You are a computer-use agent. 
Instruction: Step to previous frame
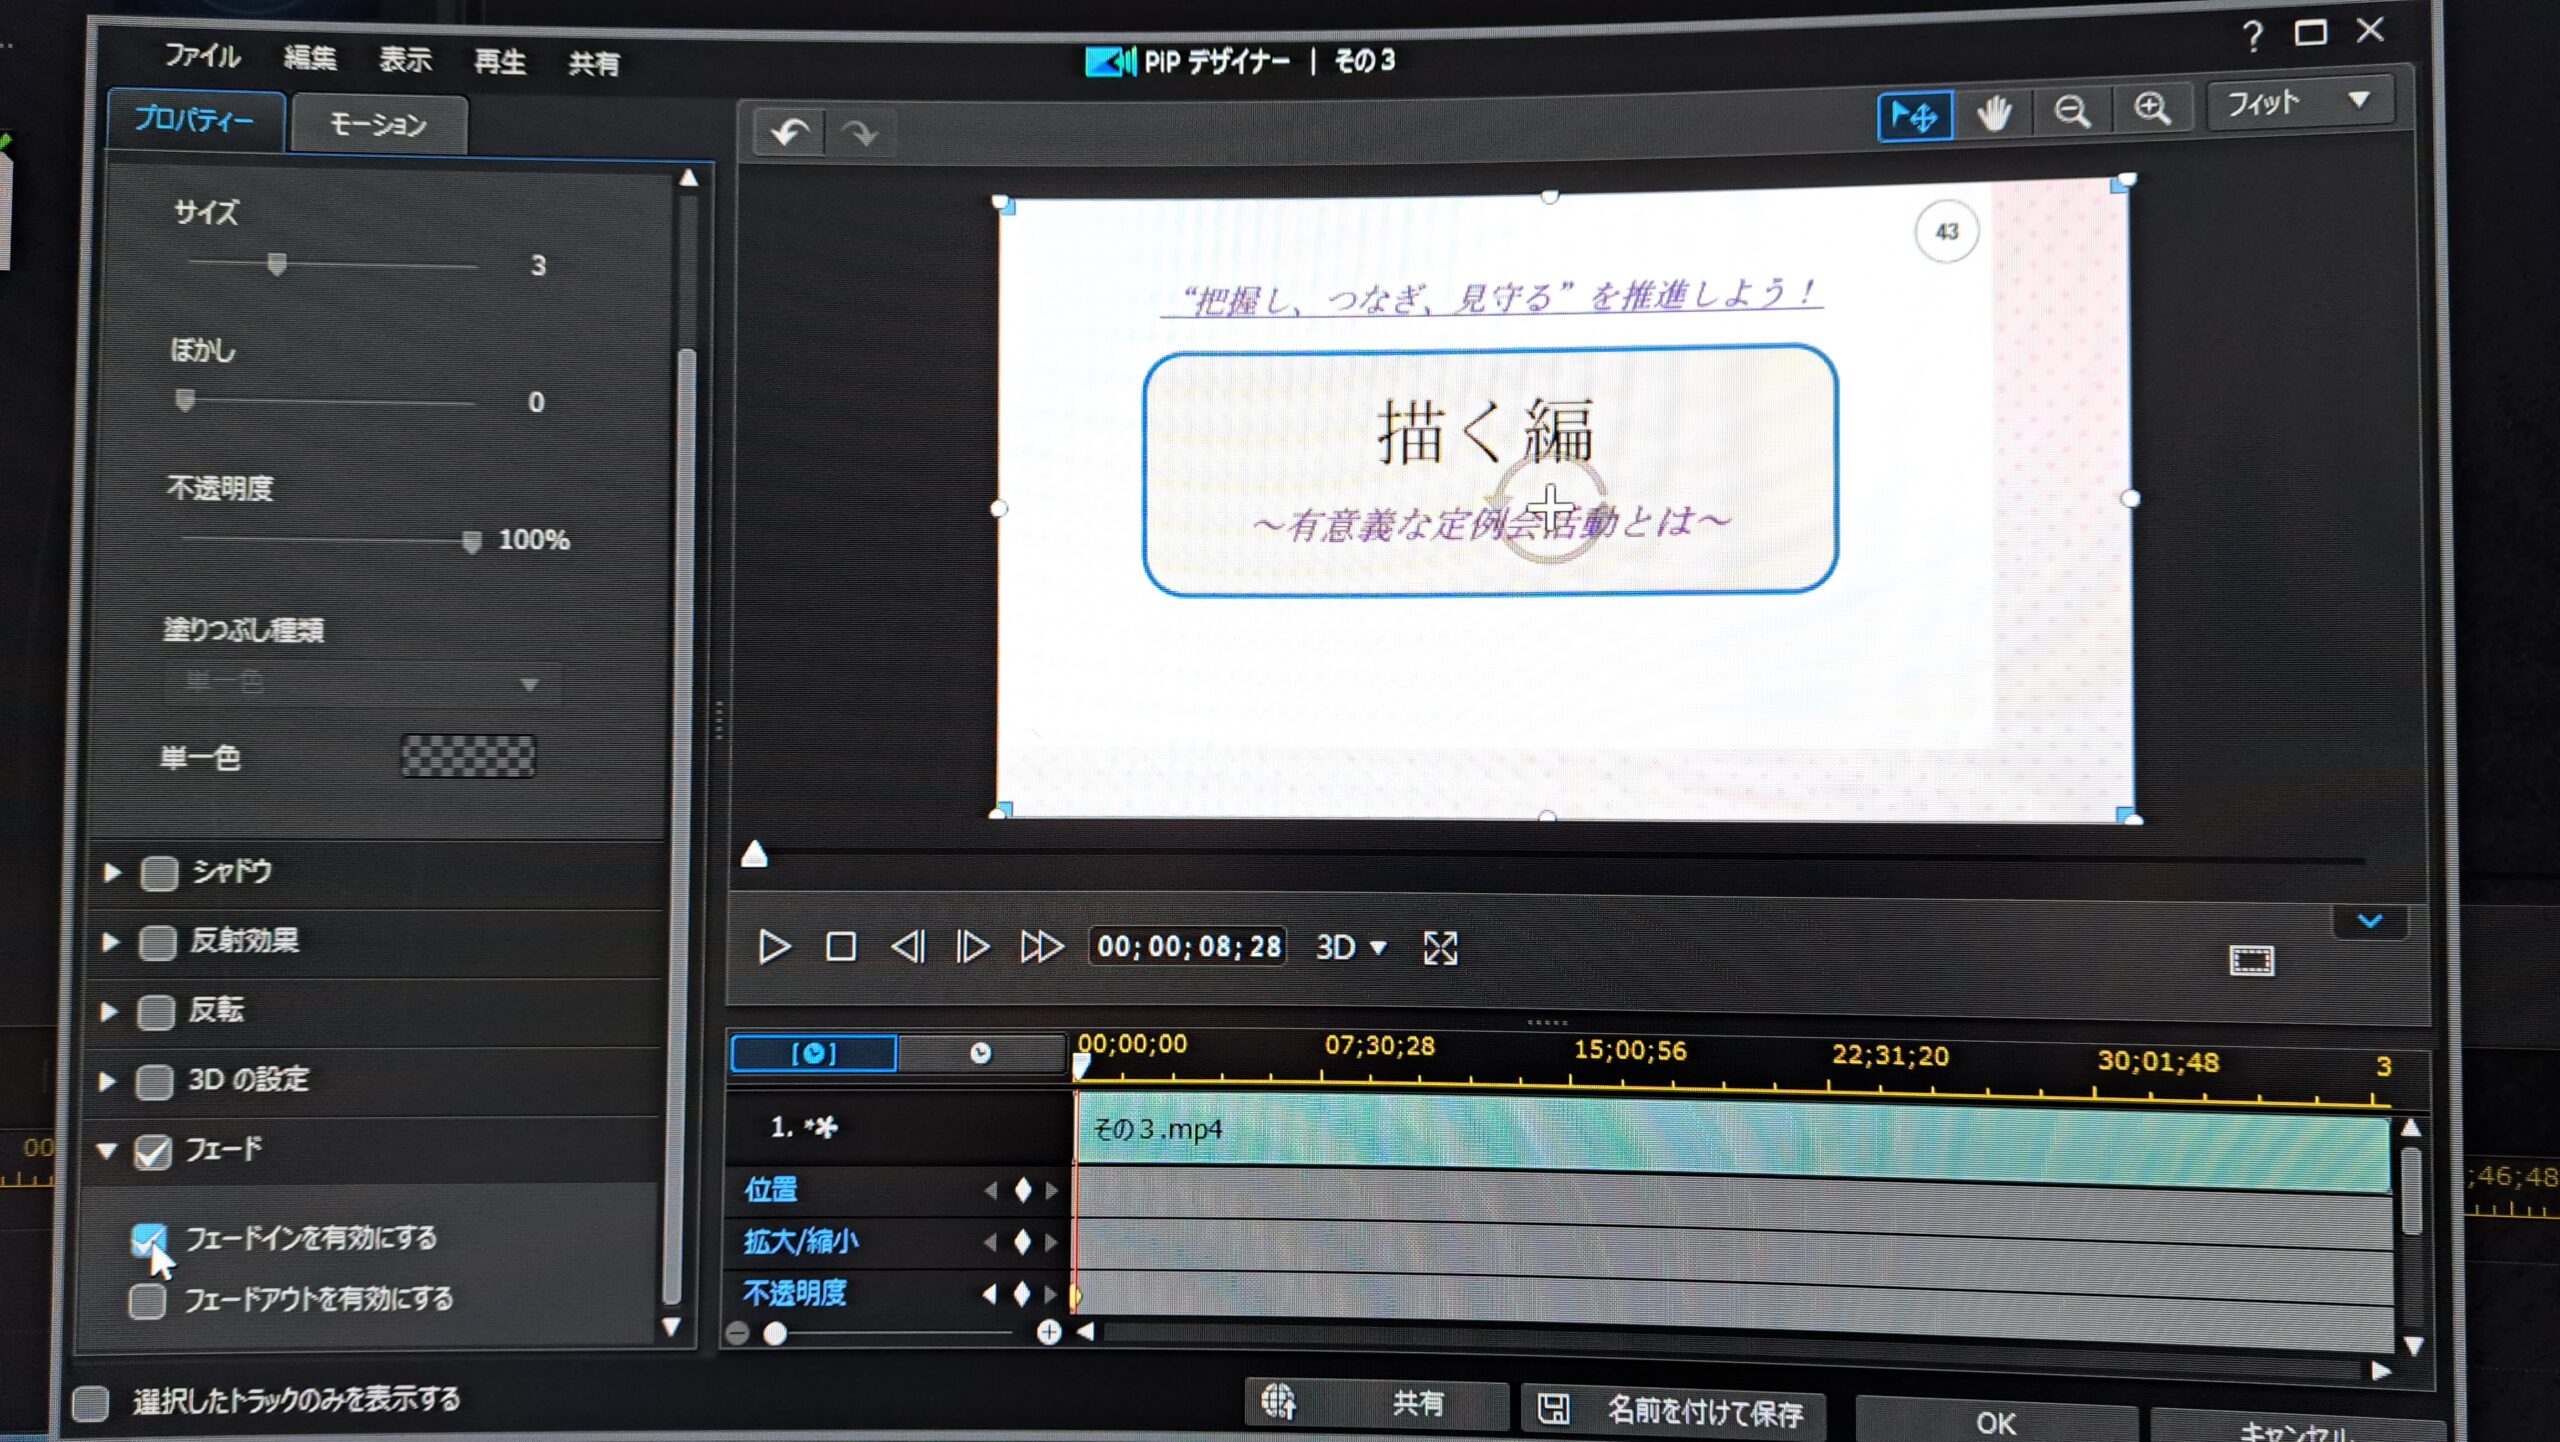pos(907,946)
